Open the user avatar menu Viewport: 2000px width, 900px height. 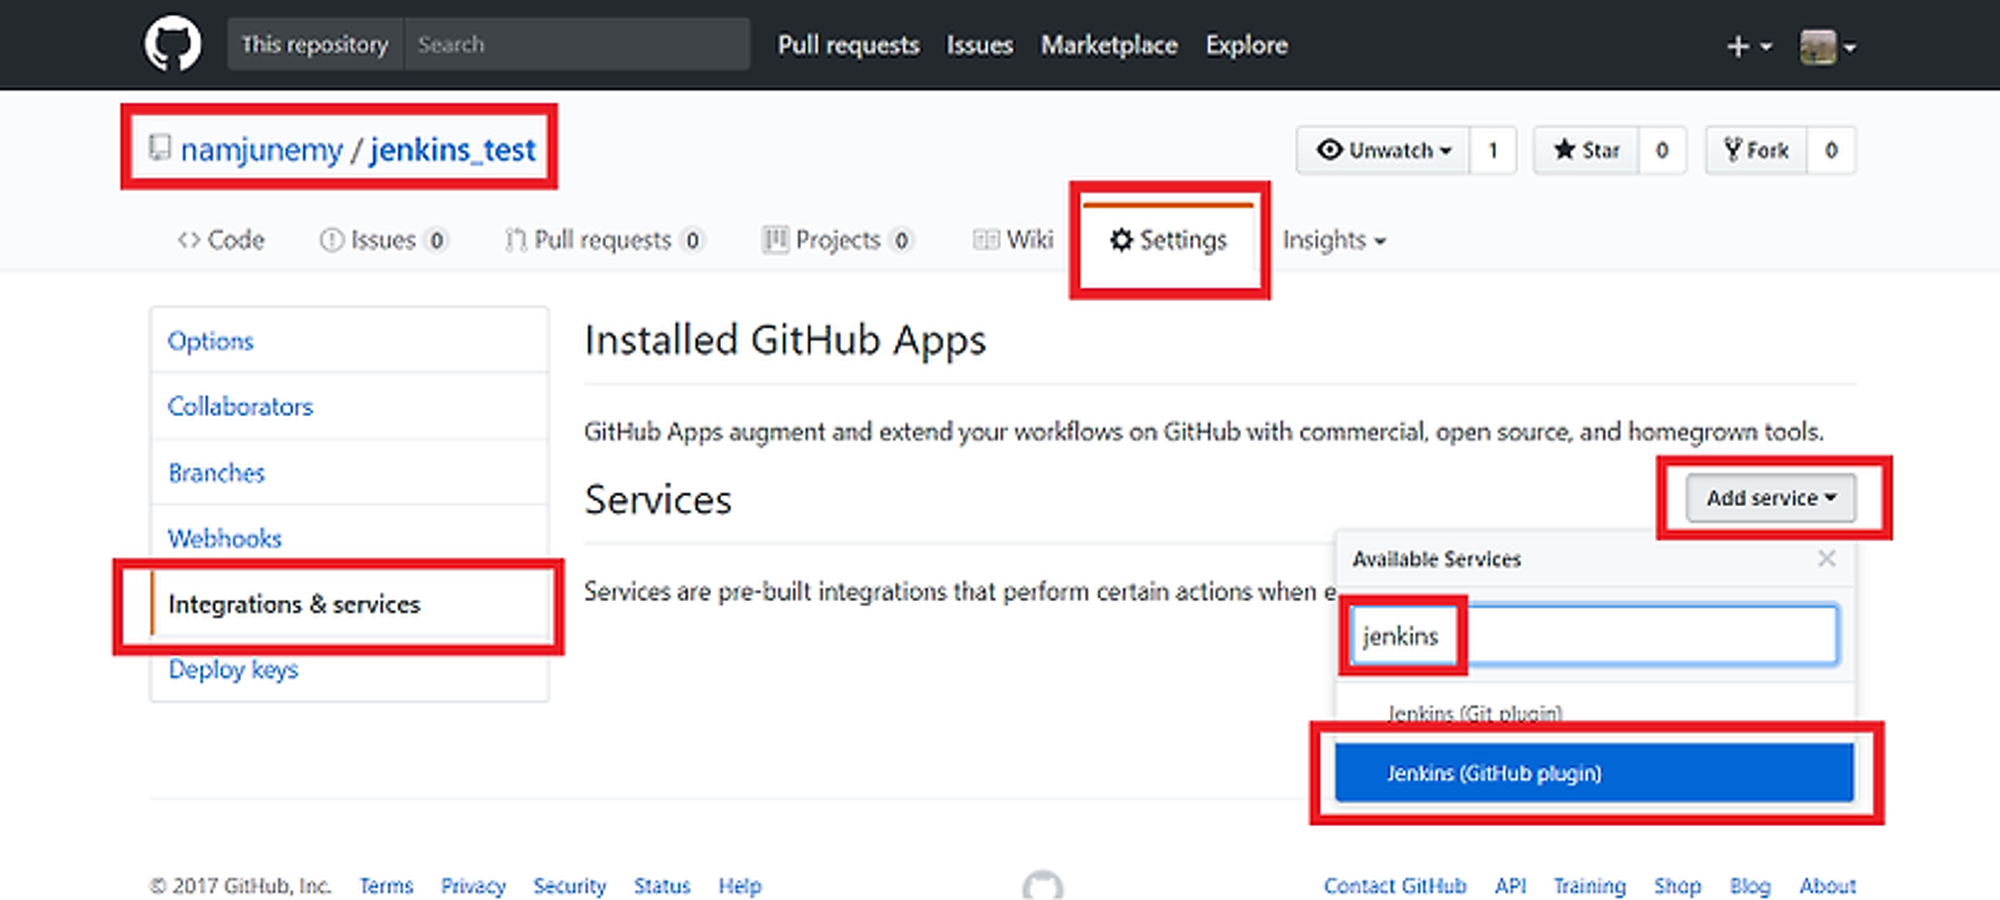point(1828,46)
